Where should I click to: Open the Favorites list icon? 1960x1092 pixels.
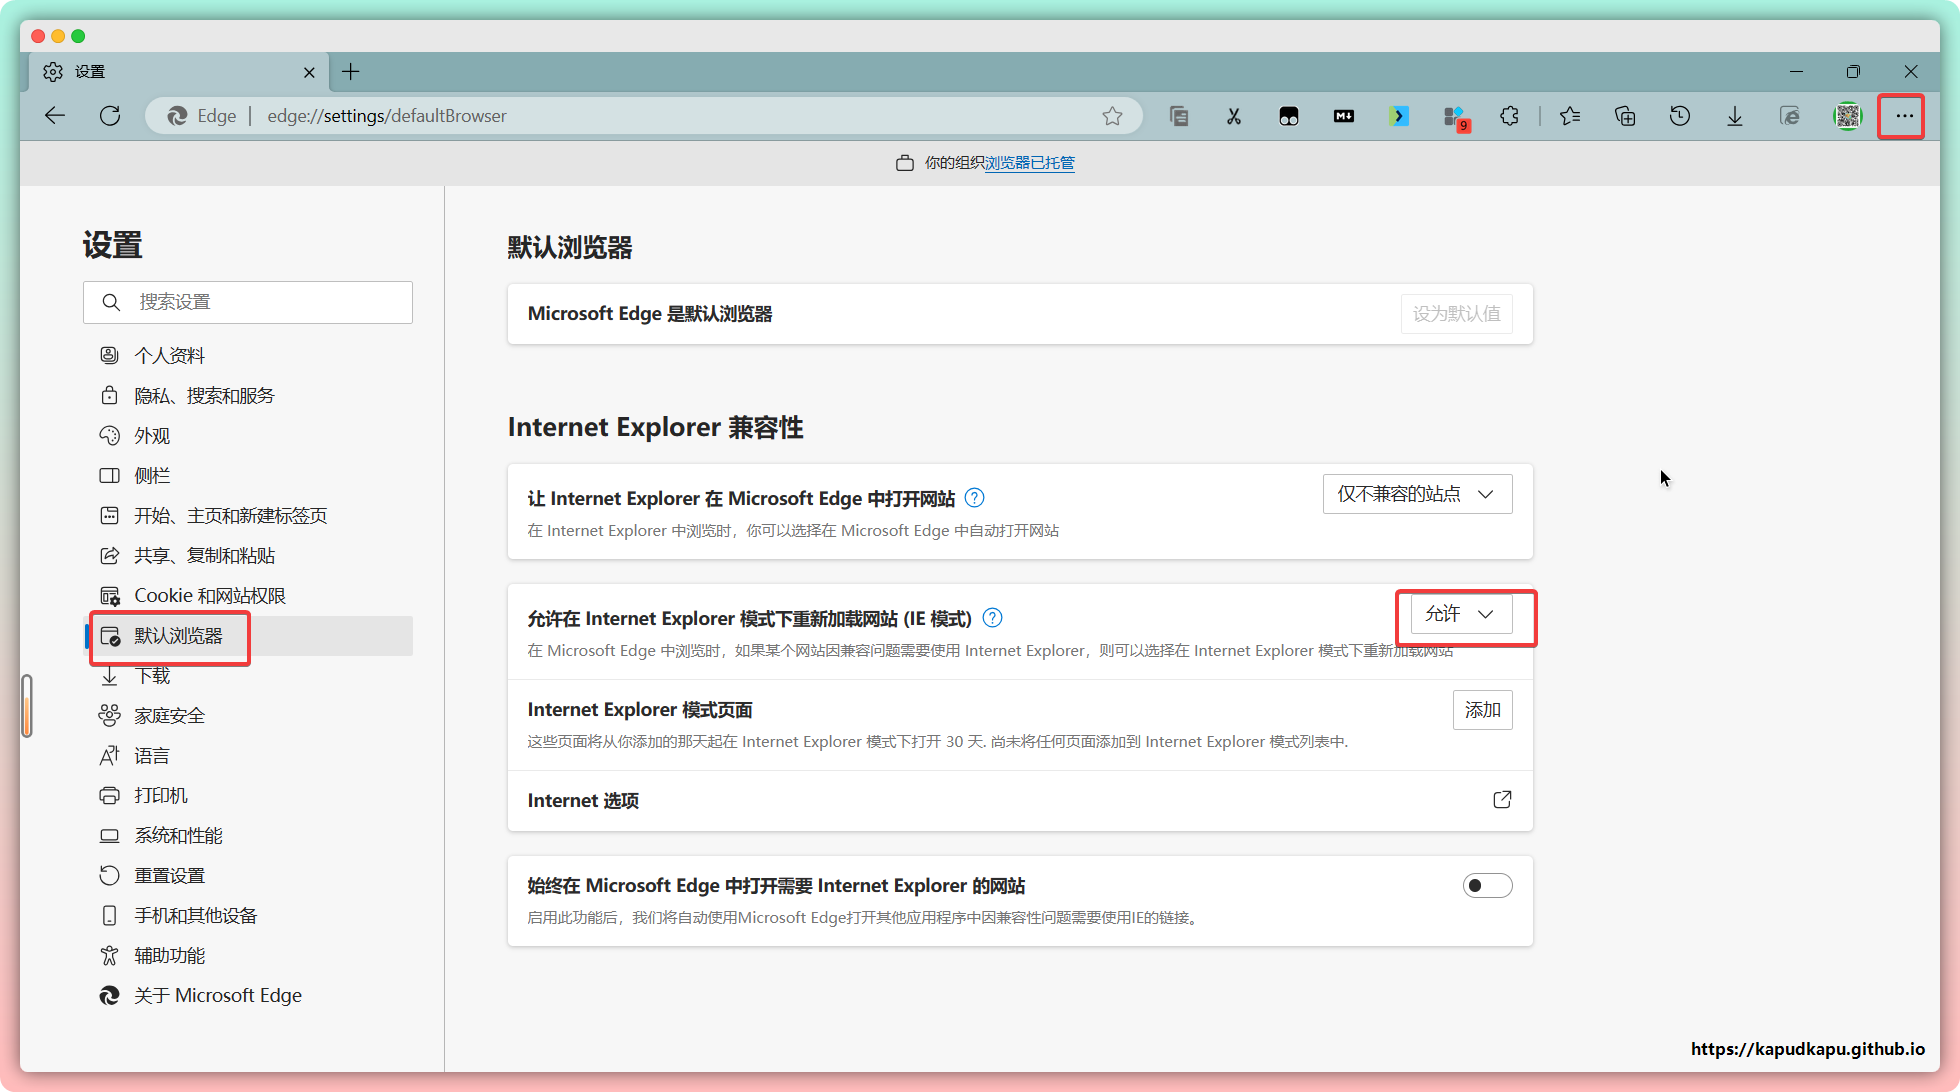(x=1570, y=116)
